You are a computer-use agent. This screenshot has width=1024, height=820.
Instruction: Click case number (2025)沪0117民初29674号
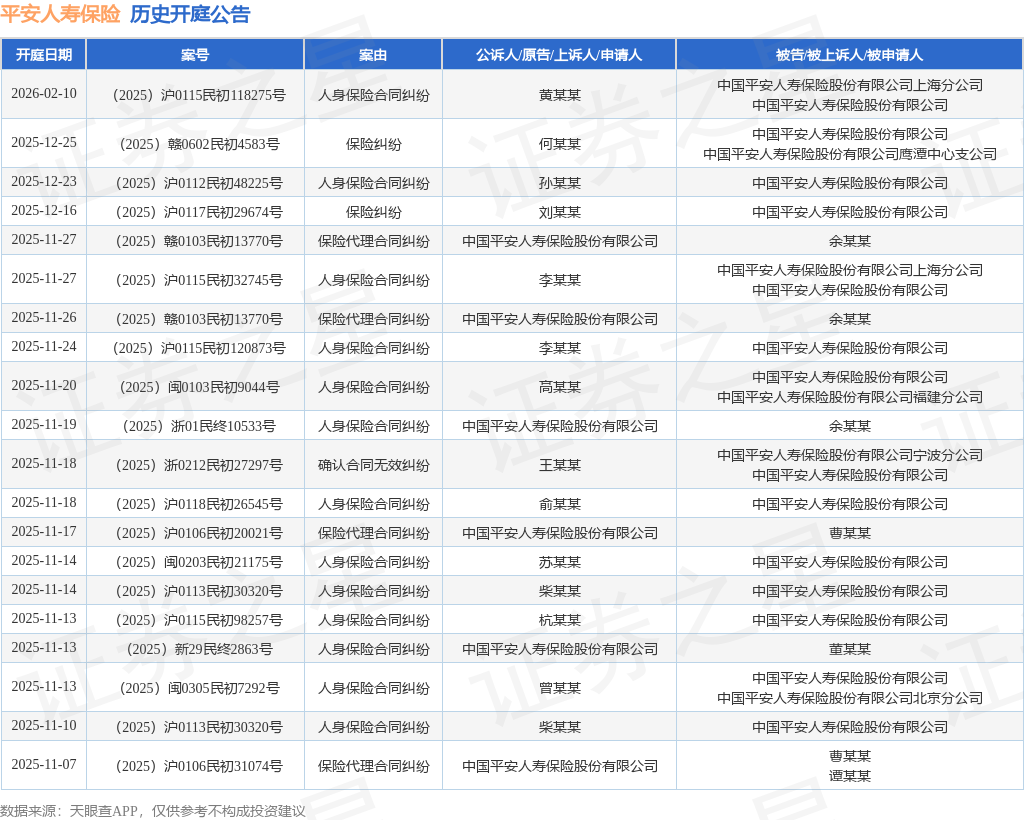(199, 212)
